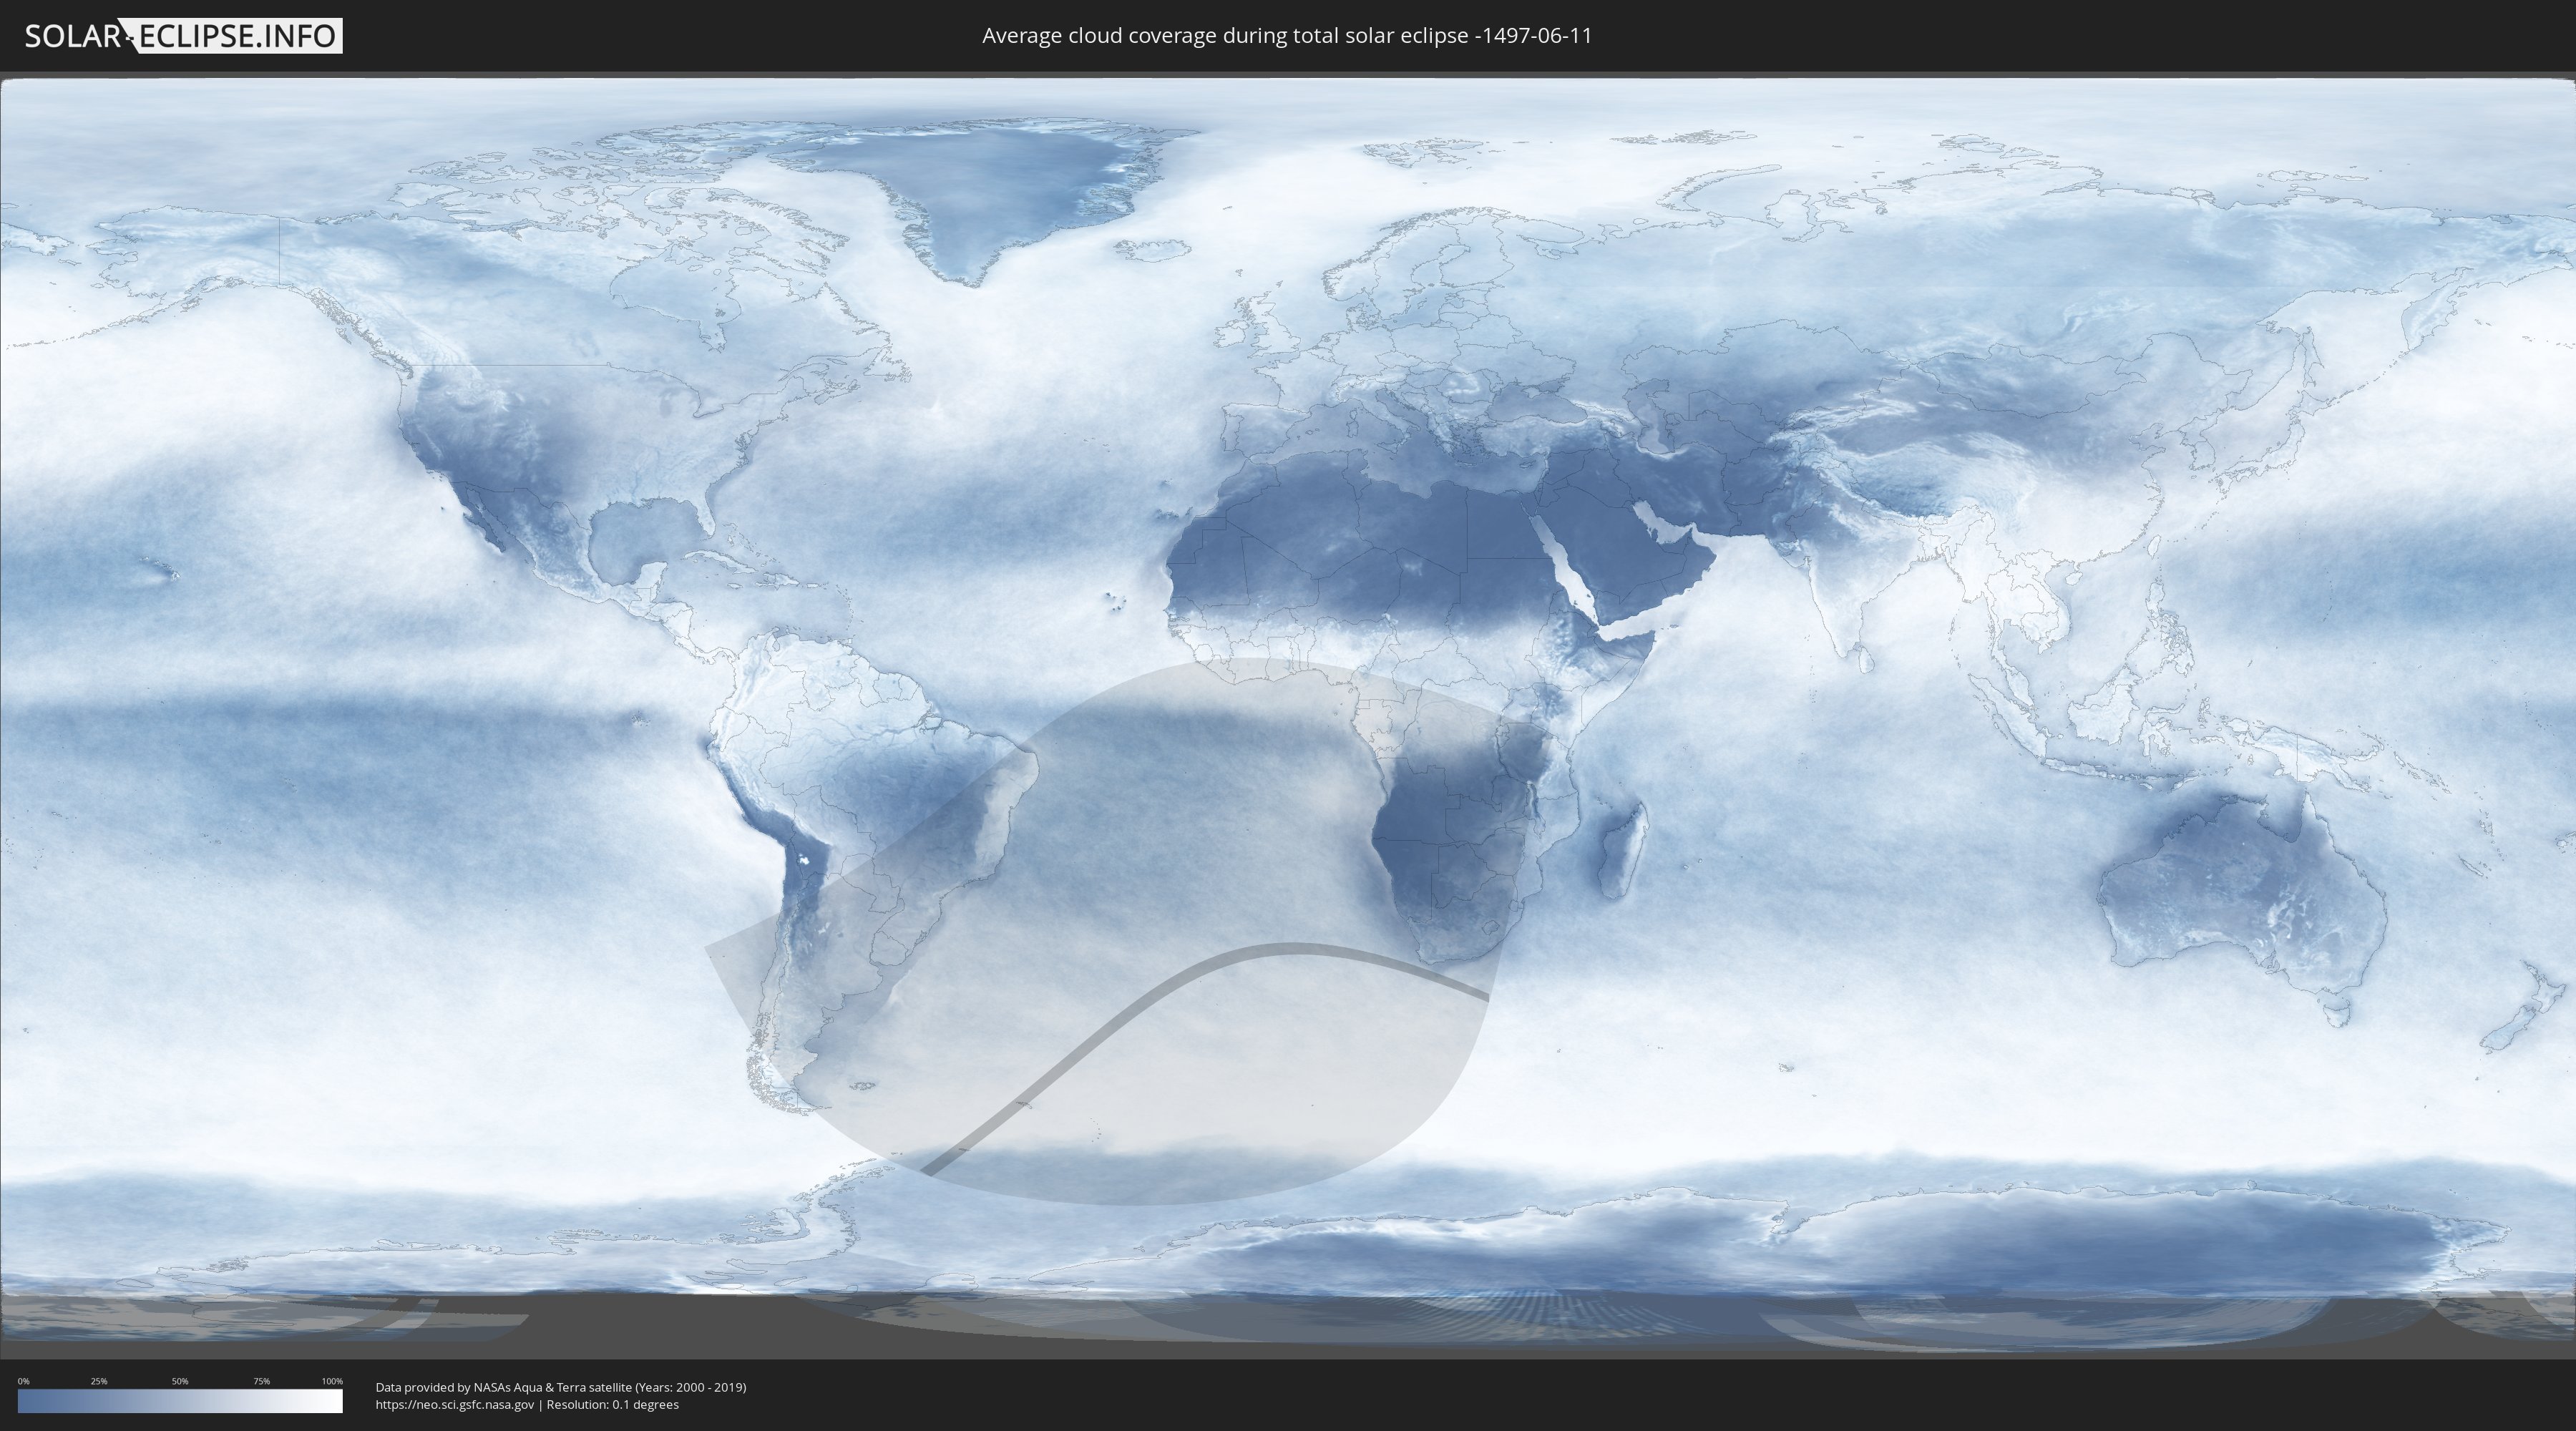Click the '100%' legend label
The width and height of the screenshot is (2576, 1431).
tap(332, 1381)
